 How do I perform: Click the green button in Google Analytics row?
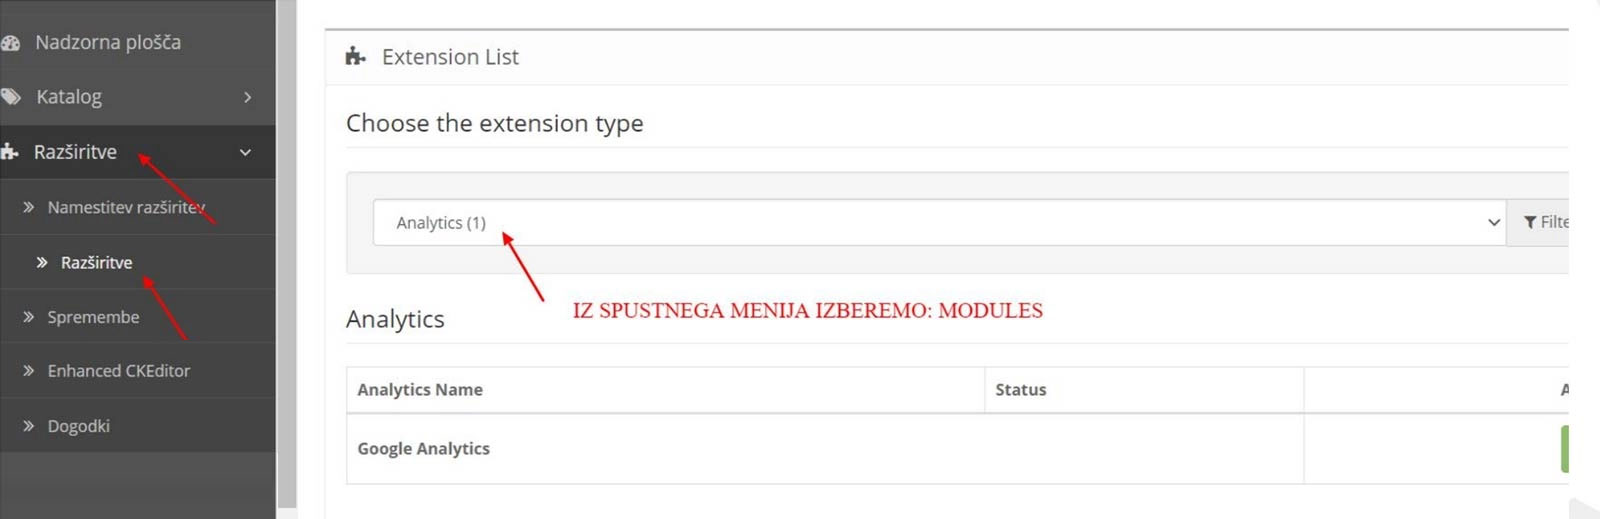point(1564,449)
